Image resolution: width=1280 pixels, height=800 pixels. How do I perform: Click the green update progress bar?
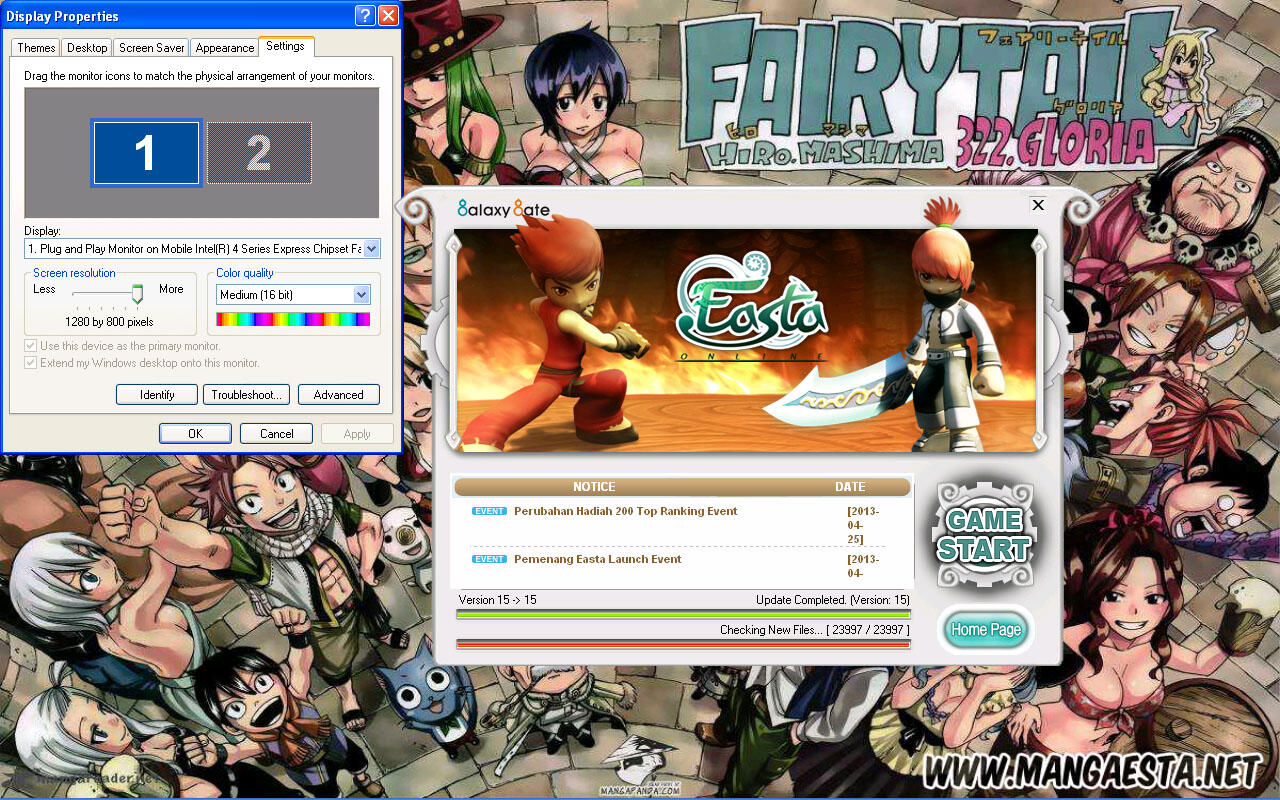683,614
